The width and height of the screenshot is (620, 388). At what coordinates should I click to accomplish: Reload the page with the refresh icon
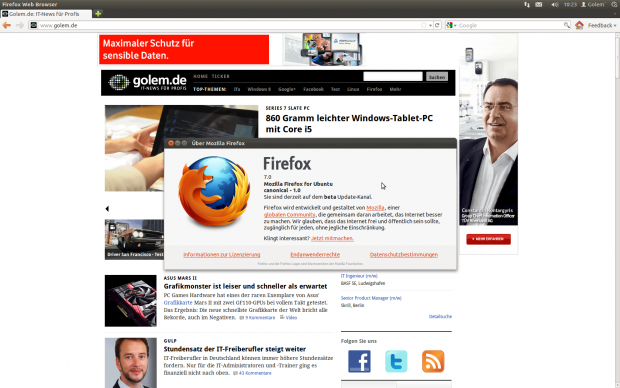tap(437, 25)
